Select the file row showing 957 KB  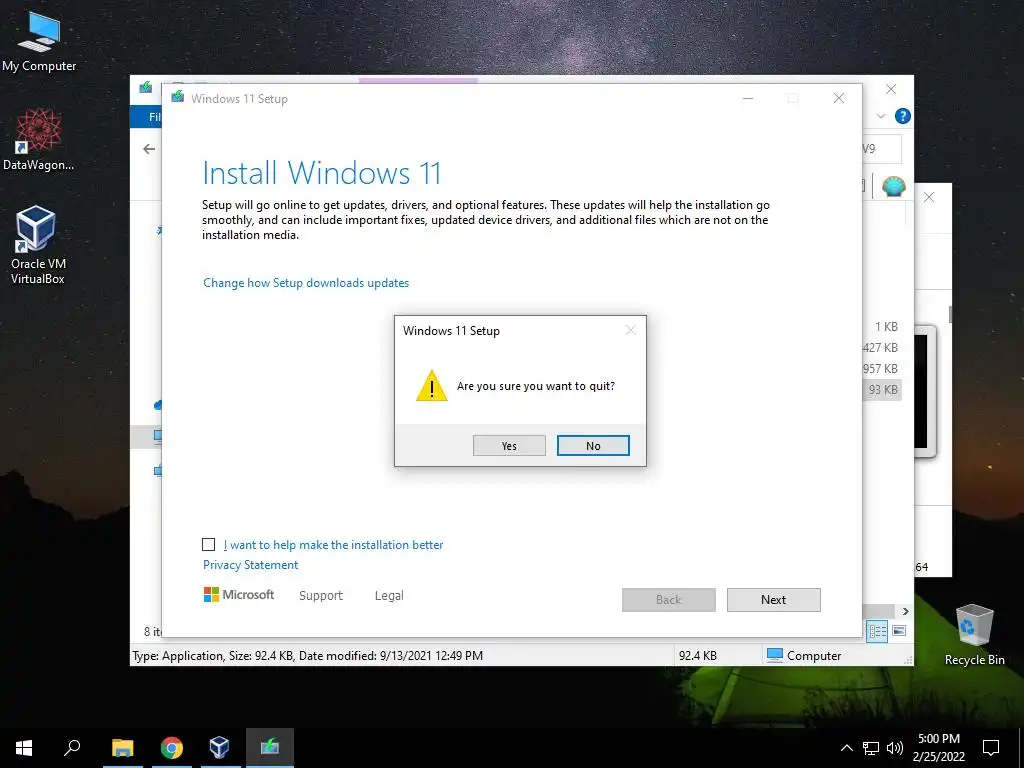tap(881, 368)
